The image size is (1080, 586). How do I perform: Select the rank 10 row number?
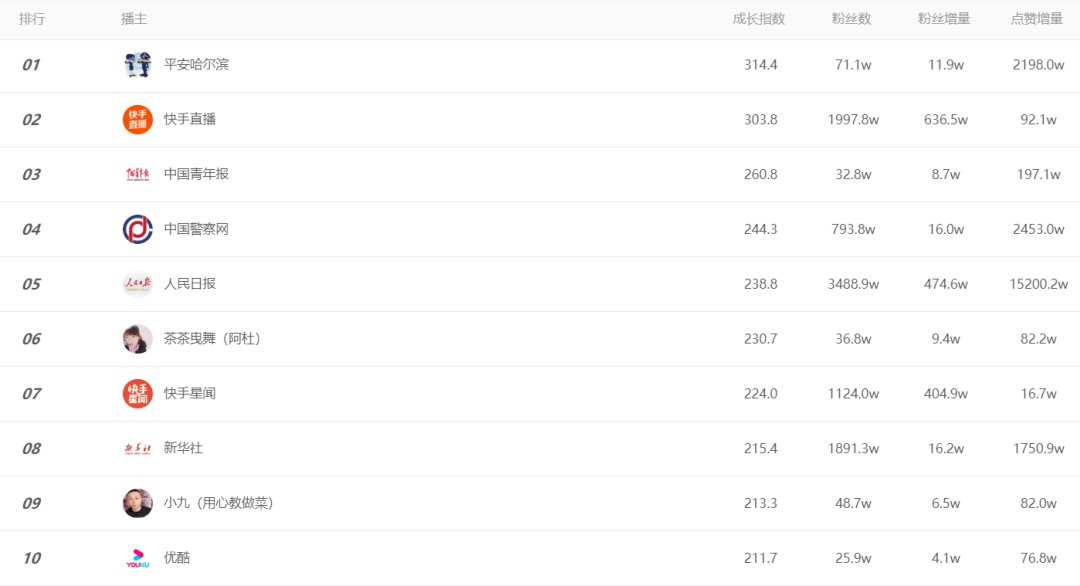pyautogui.click(x=32, y=558)
